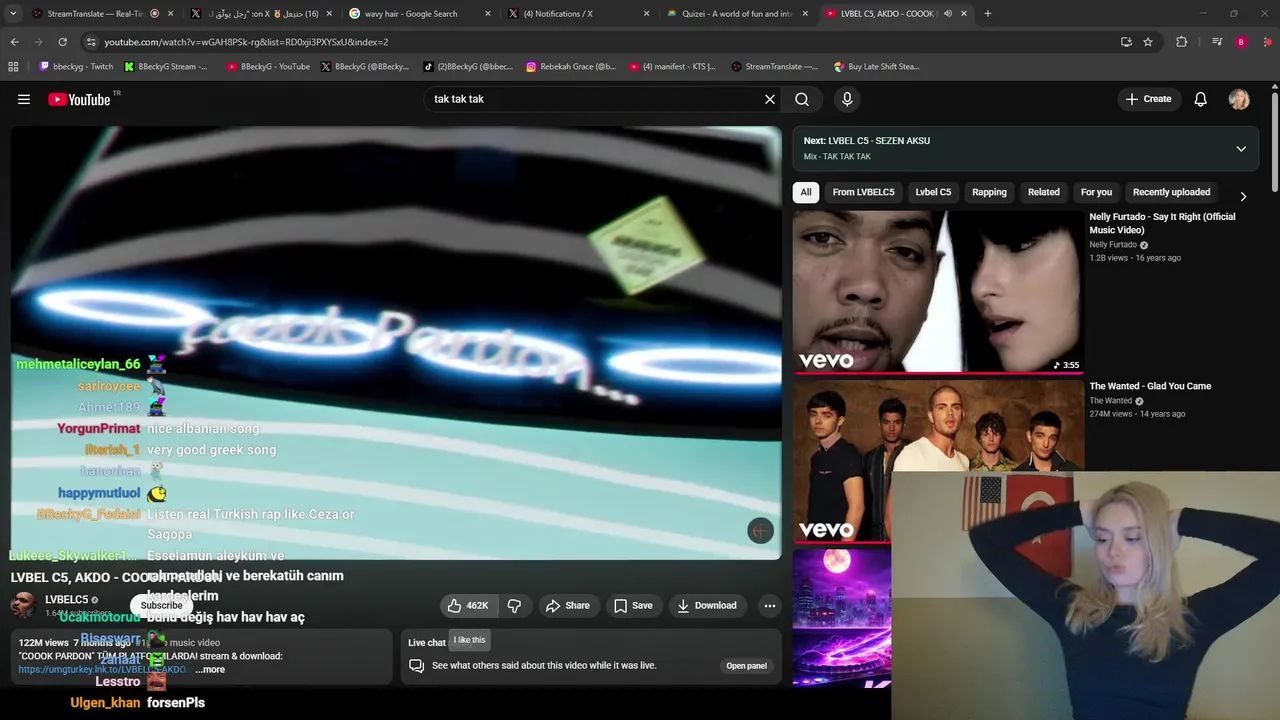Click the round overlay button in video corner
The width and height of the screenshot is (1280, 720).
[x=760, y=531]
